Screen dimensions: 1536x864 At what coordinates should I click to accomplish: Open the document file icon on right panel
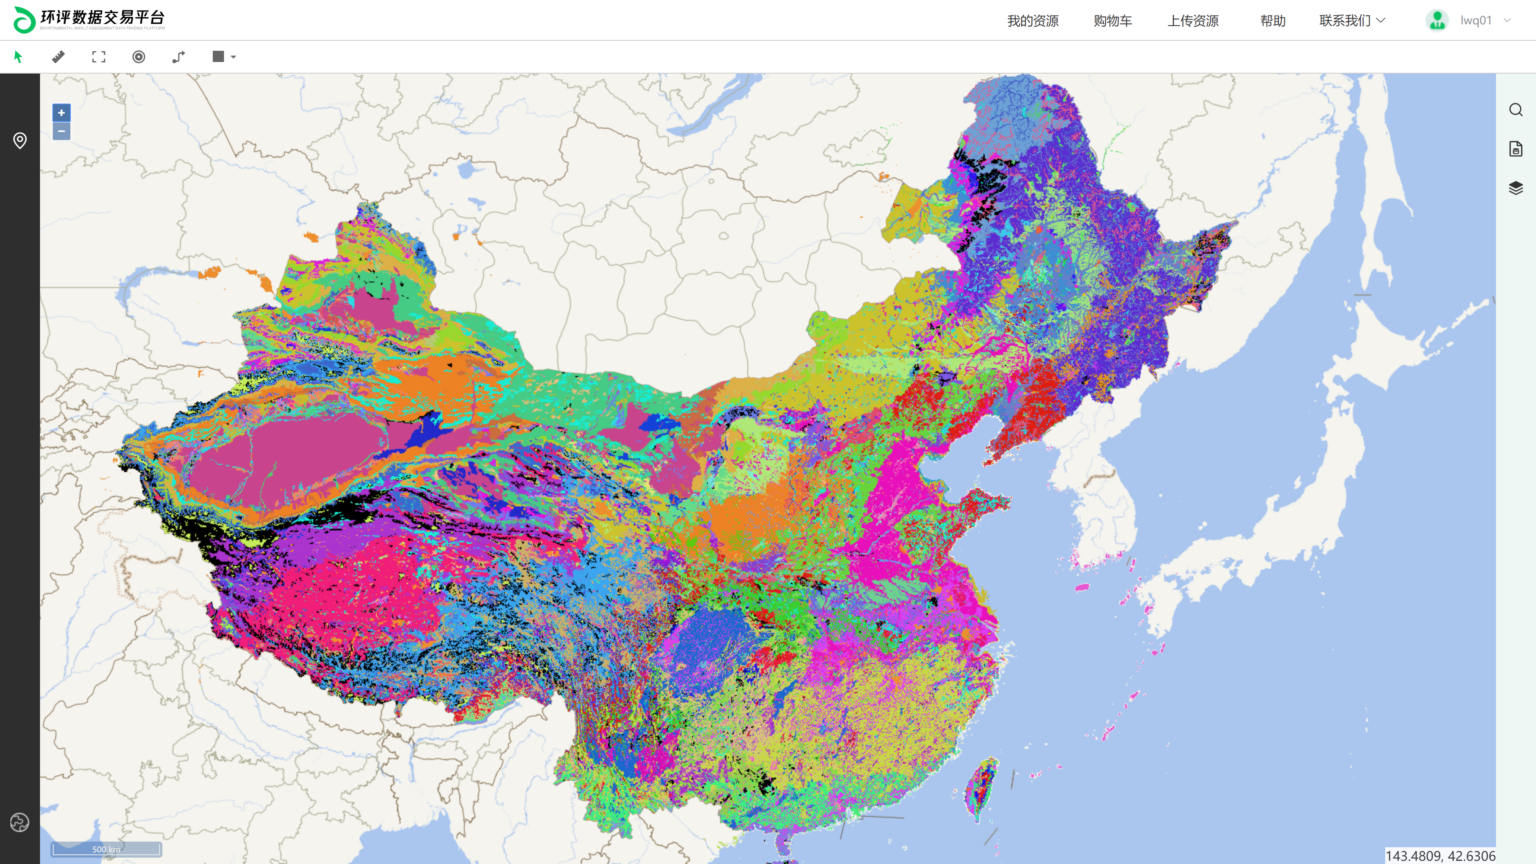coord(1515,149)
